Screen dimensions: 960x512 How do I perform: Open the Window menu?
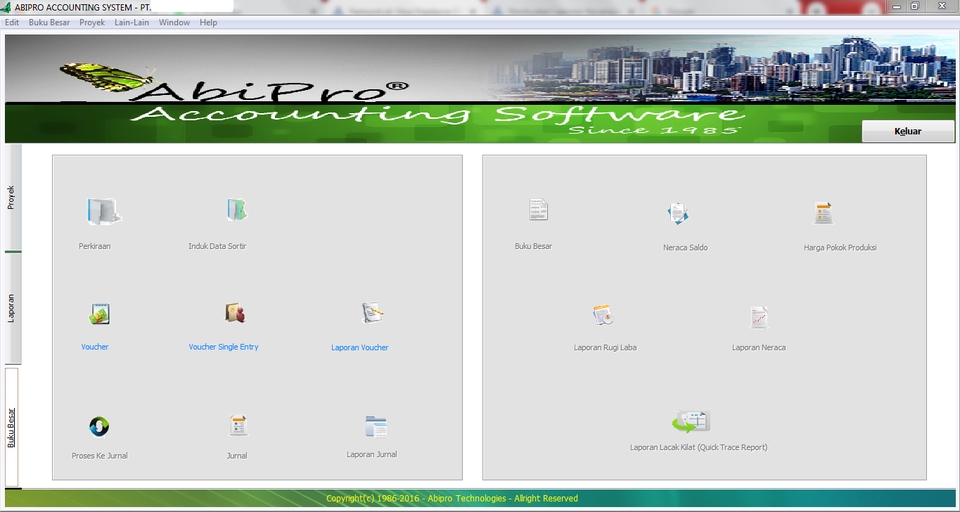tap(174, 23)
